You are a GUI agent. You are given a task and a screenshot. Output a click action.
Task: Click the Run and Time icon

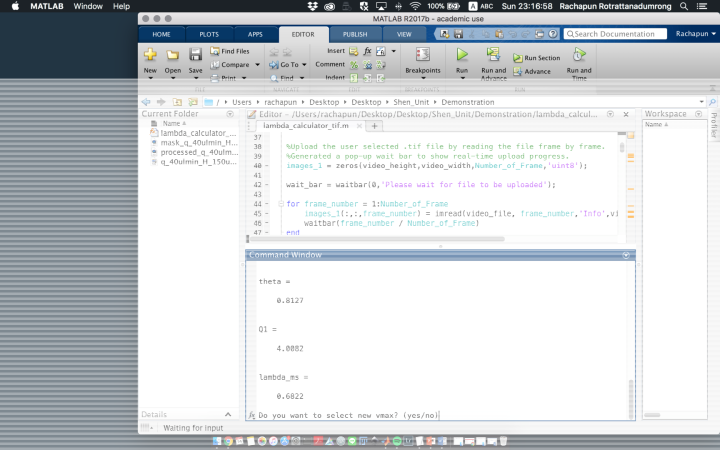579,55
